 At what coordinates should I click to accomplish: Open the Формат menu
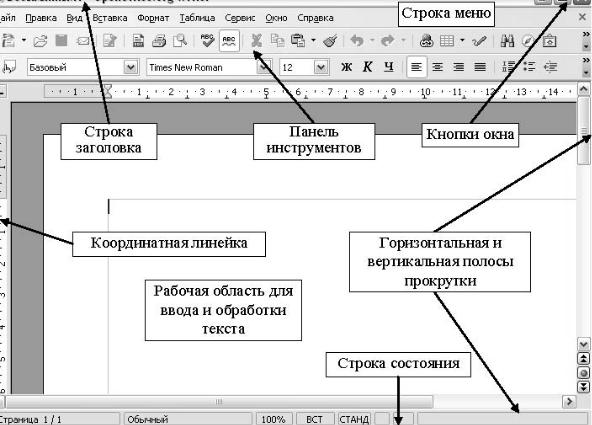(153, 18)
